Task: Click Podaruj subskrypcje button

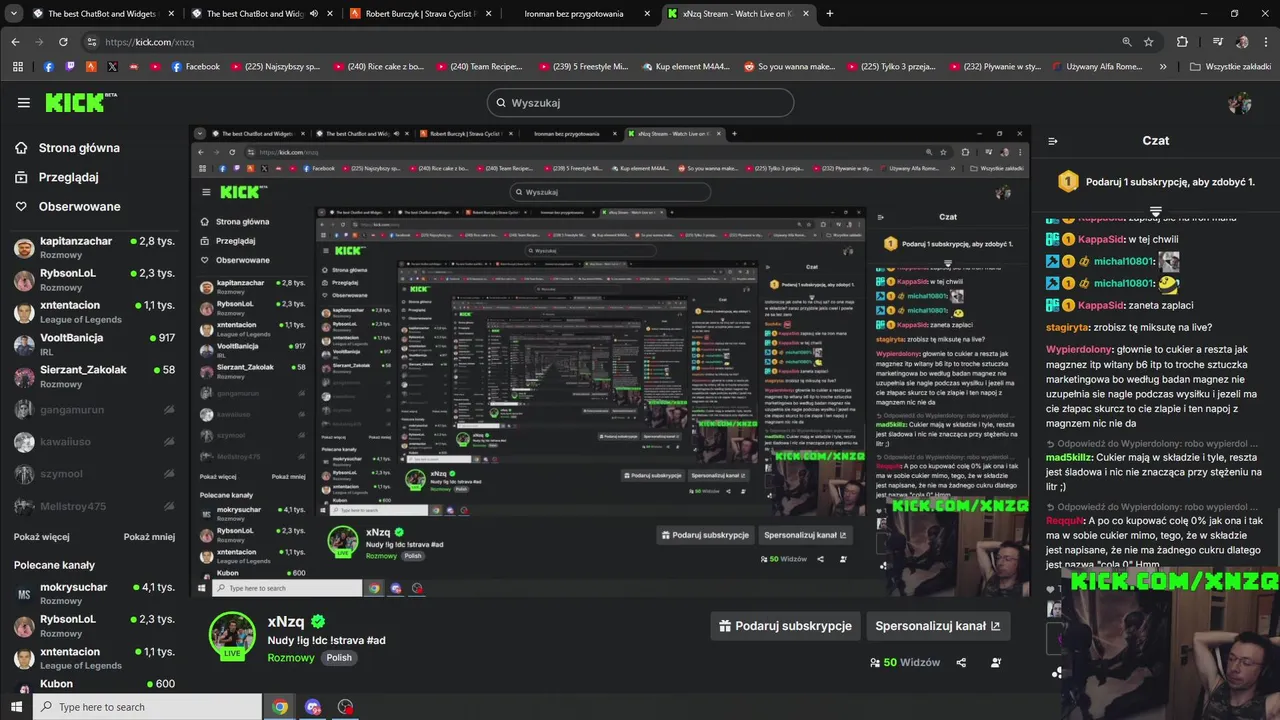Action: point(785,626)
